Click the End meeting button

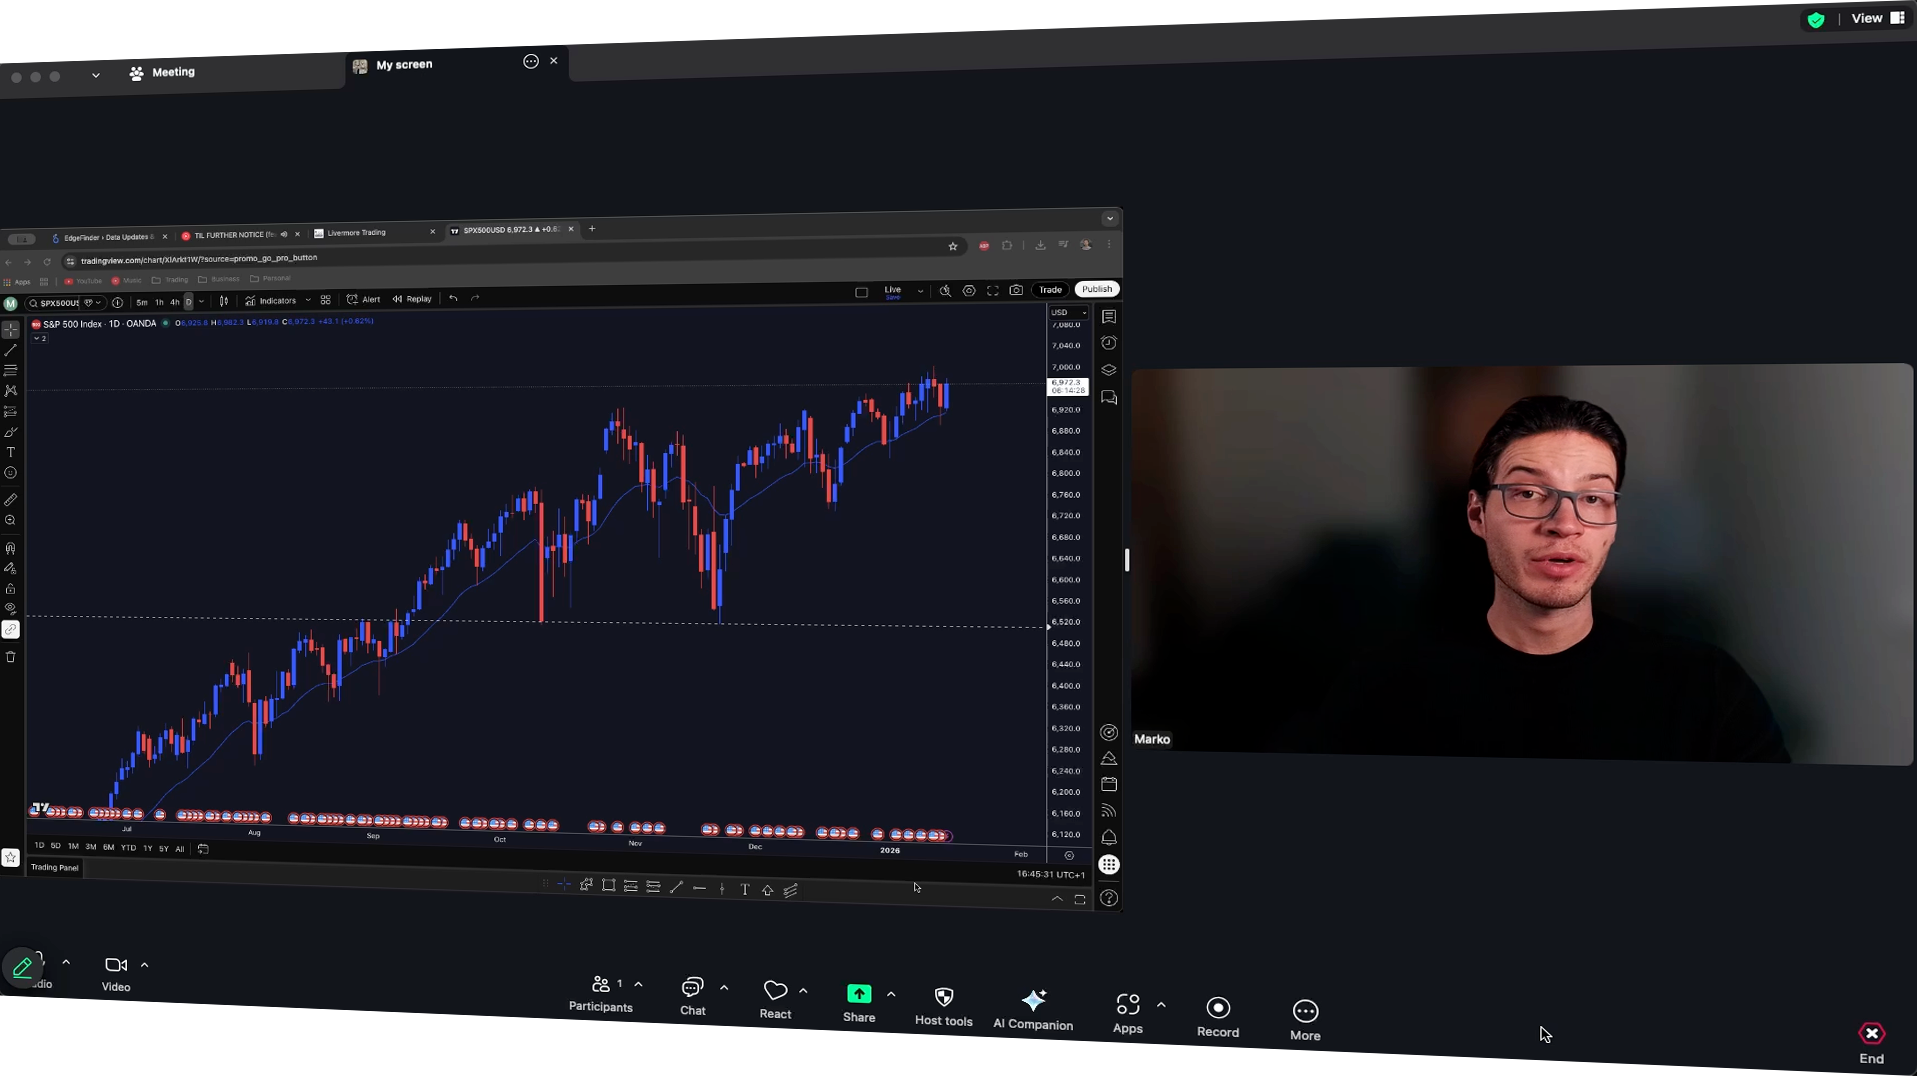[1871, 1044]
